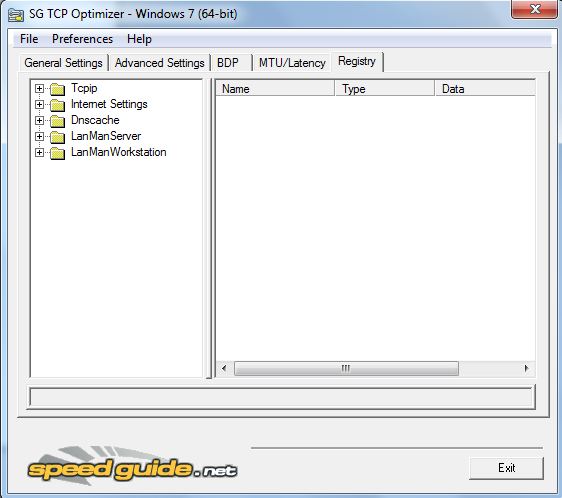Select the Dnscache folder icon

tap(57, 121)
